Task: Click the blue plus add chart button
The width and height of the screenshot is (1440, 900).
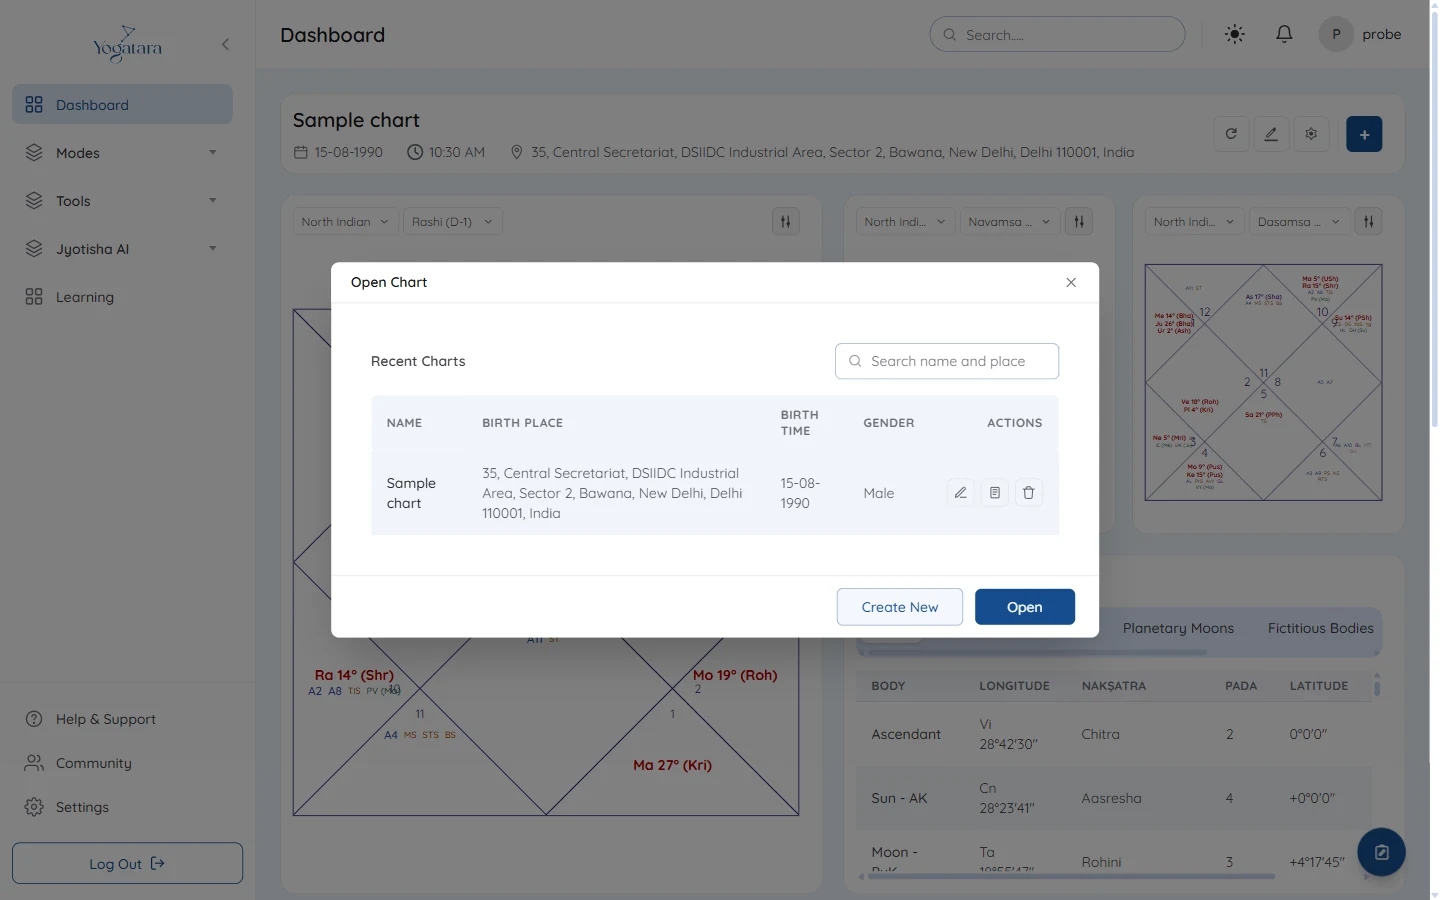Action: (1364, 134)
